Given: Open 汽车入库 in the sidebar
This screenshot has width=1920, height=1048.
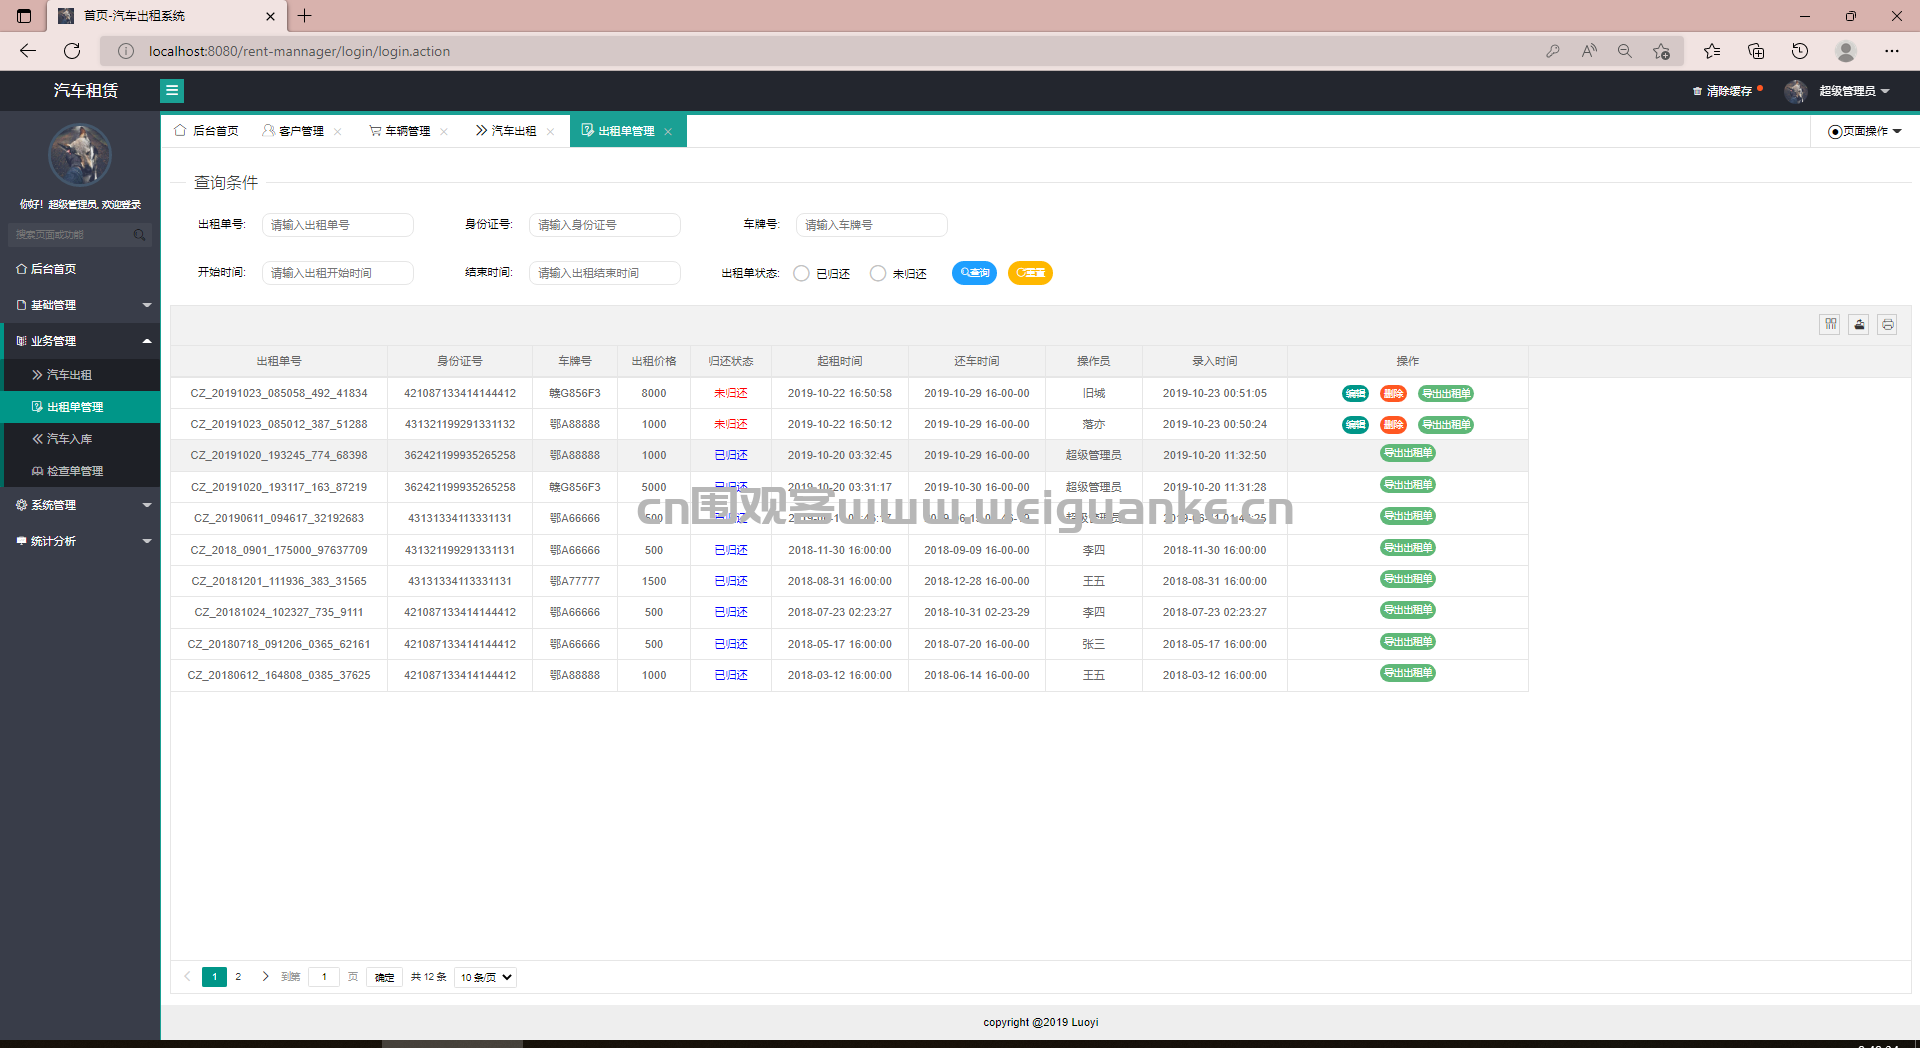Looking at the screenshot, I should [x=80, y=439].
